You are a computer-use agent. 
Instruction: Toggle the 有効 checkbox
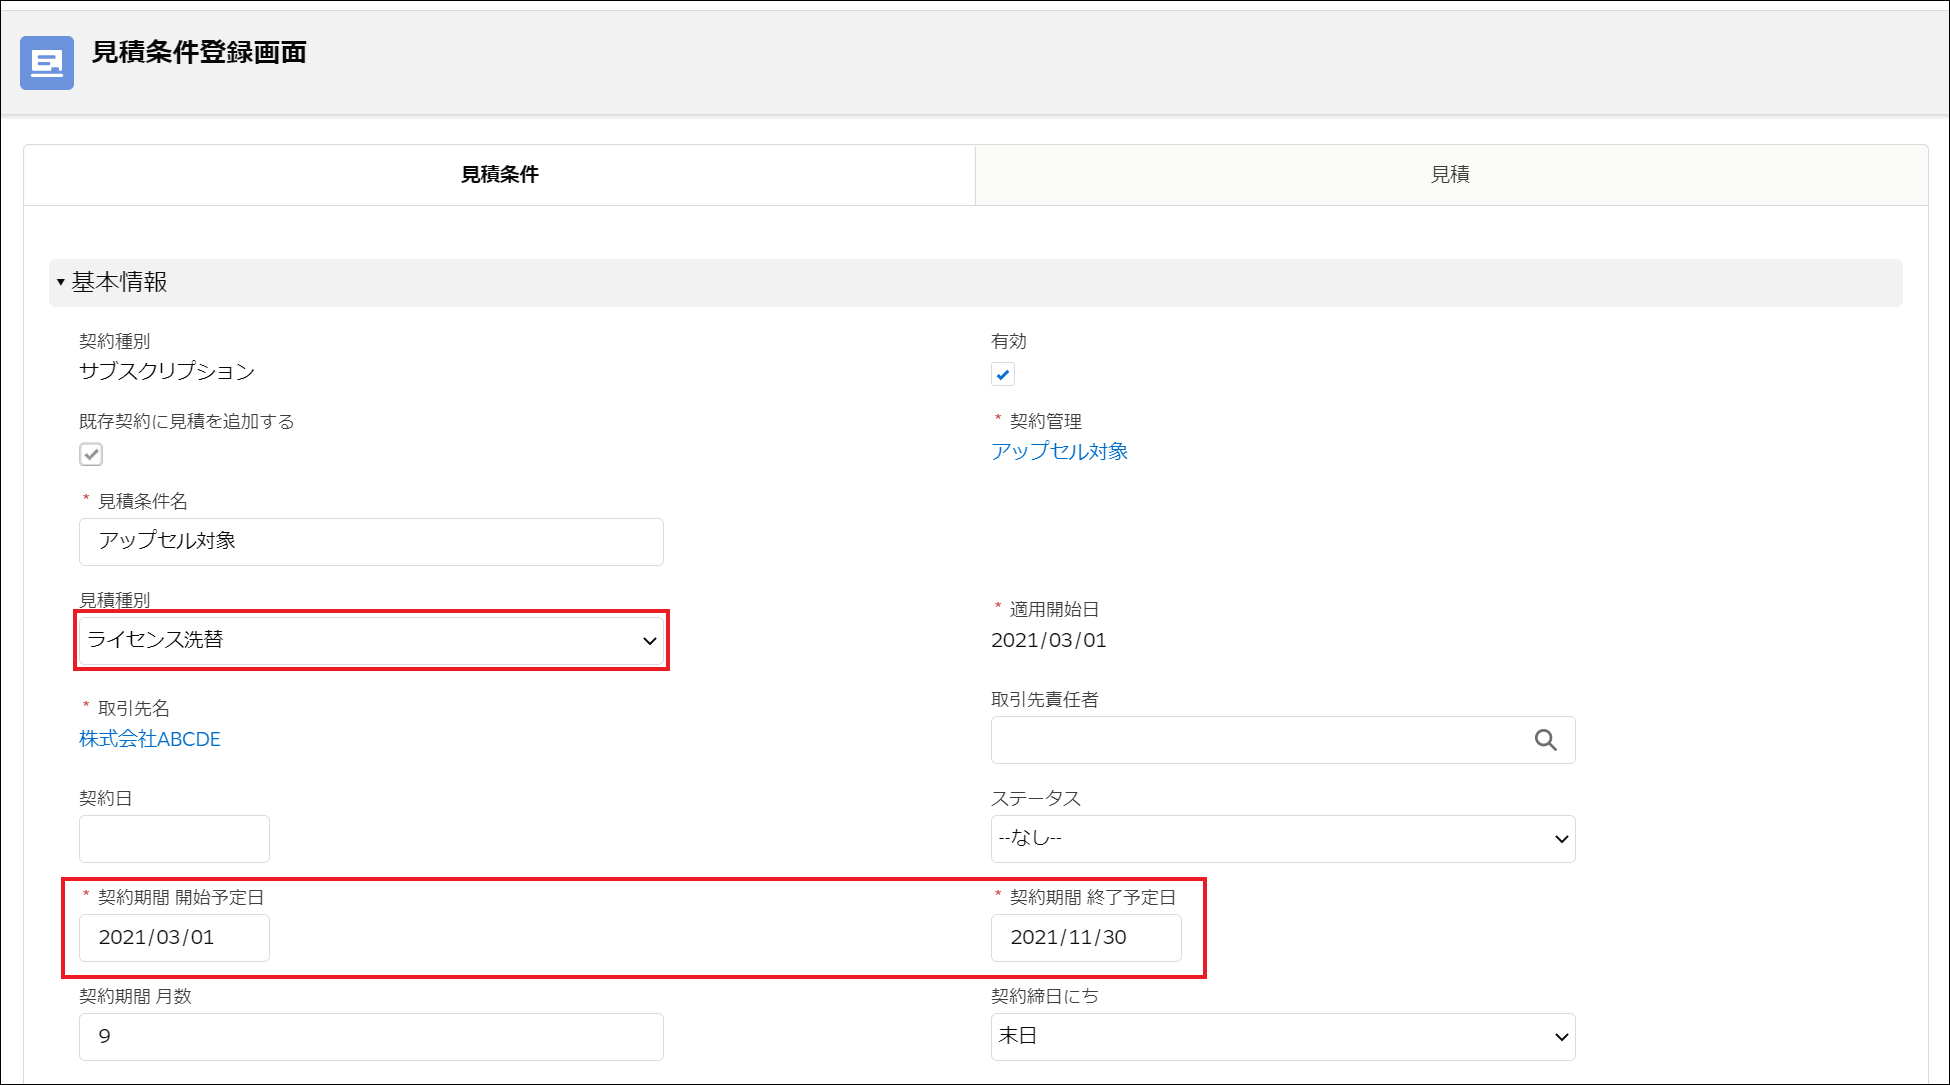pos(1002,374)
